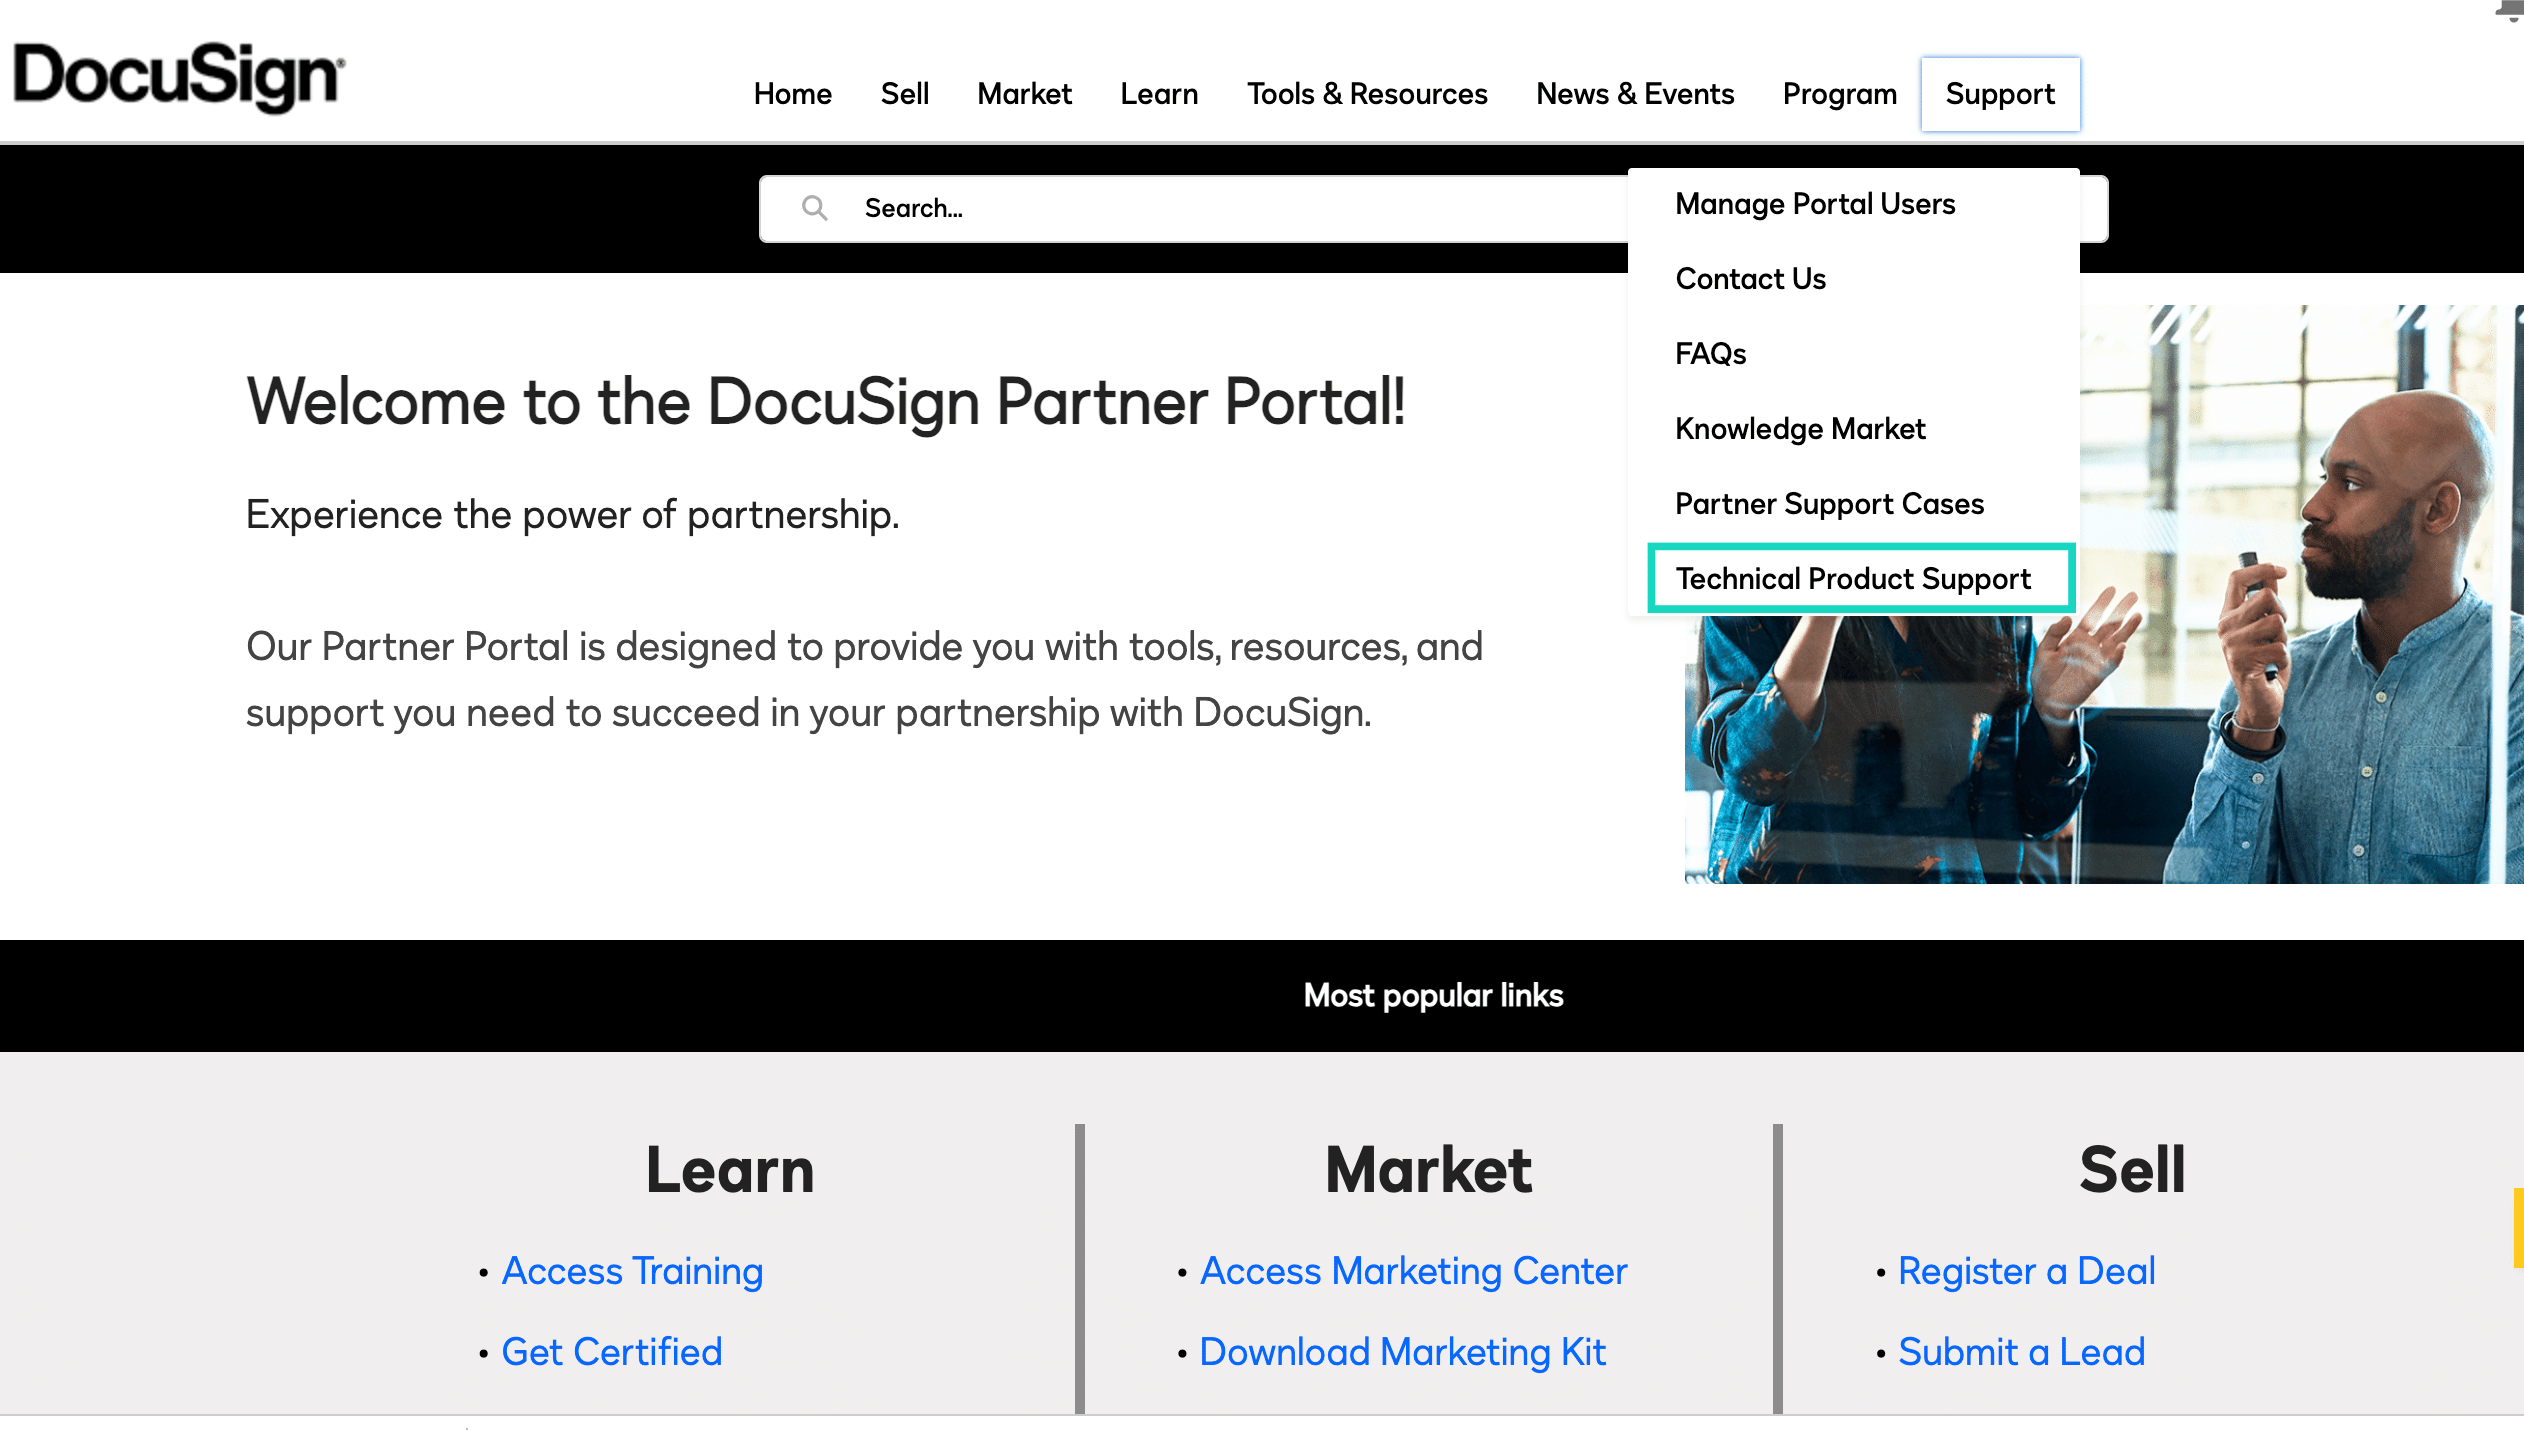
Task: Select FAQs in the dropdown
Action: coord(1710,354)
